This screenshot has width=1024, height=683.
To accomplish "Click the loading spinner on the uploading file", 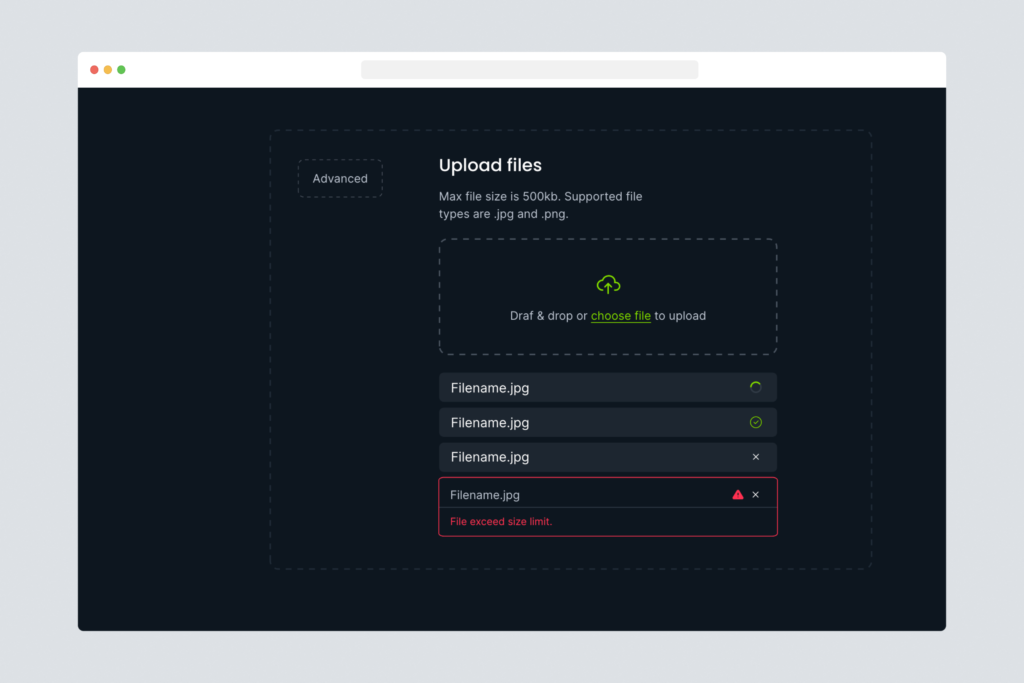I will tap(755, 387).
